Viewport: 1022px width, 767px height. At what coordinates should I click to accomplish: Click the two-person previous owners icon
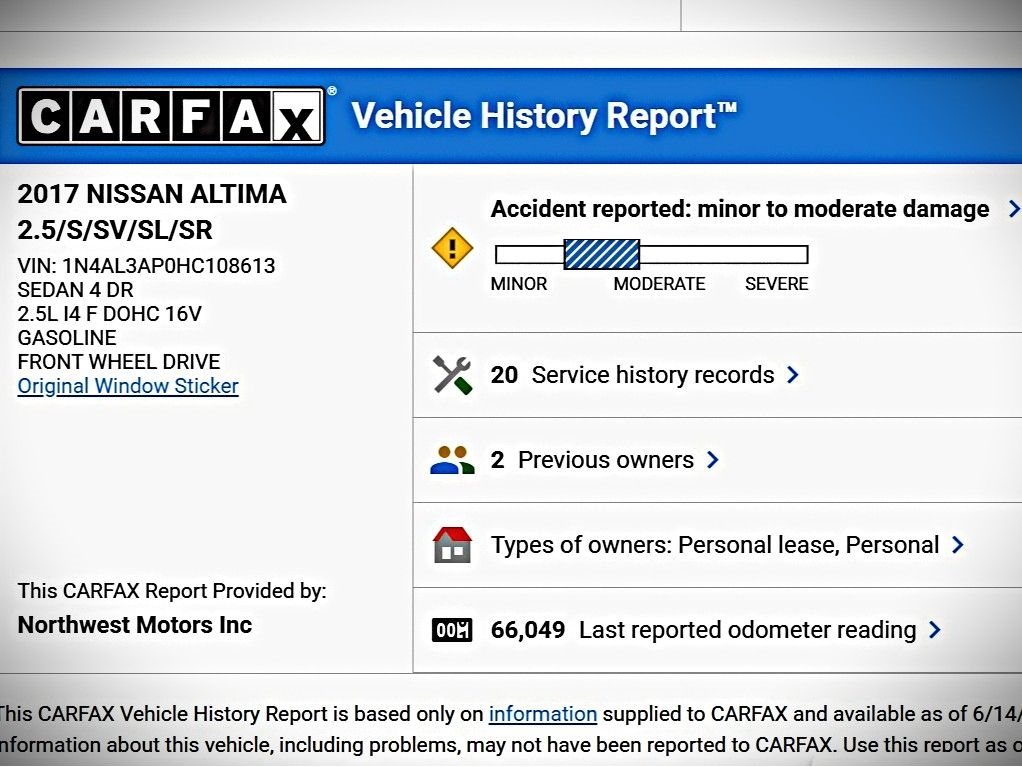tap(451, 460)
